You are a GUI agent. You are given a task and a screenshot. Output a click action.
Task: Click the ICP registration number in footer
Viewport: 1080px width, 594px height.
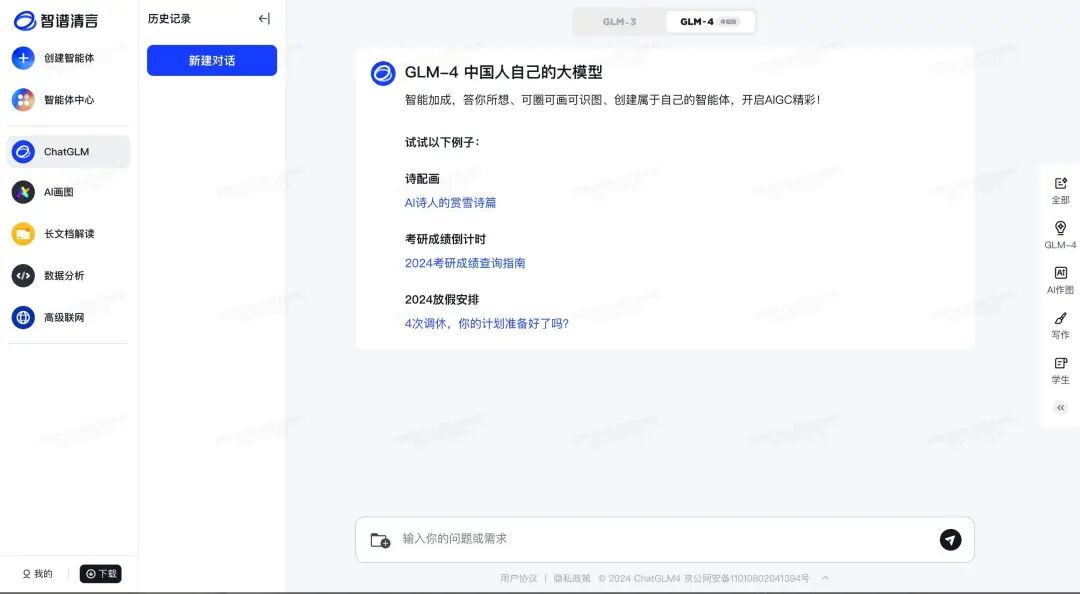point(747,578)
